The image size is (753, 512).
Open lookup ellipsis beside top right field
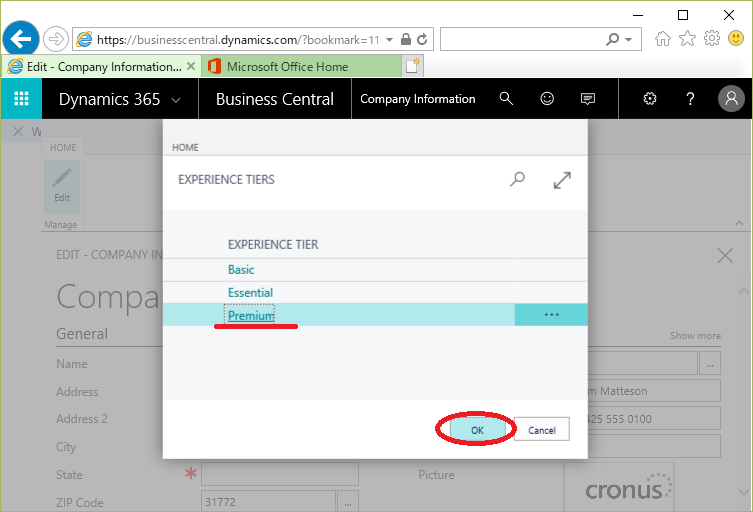pos(710,364)
